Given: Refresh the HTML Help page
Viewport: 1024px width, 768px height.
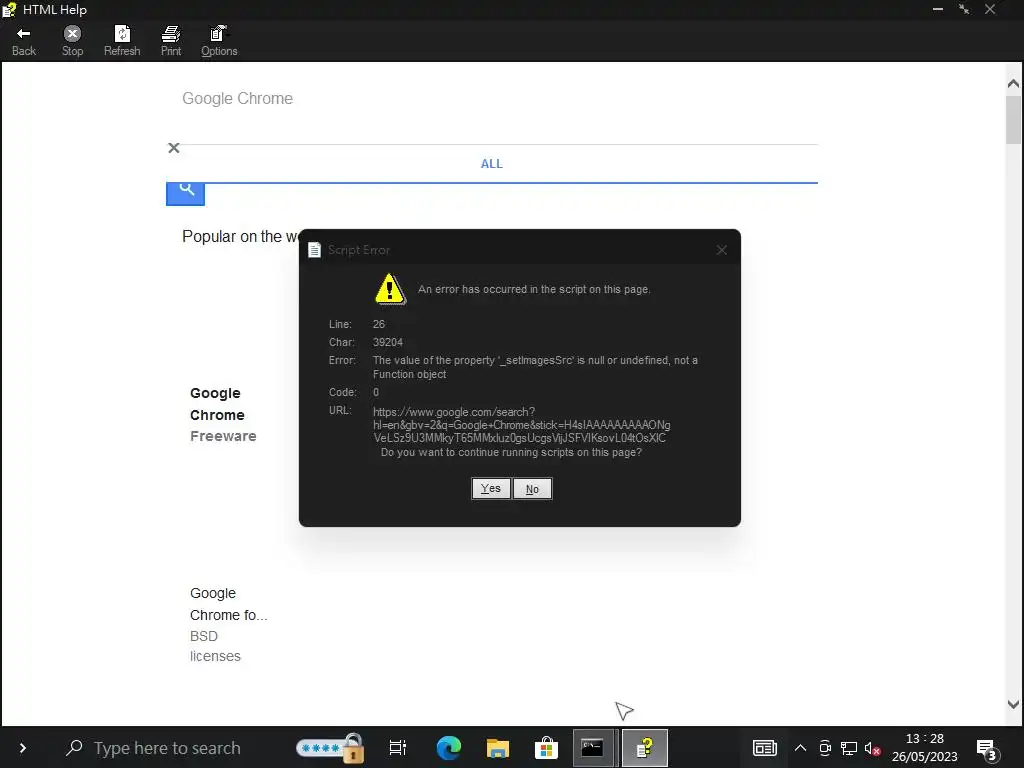Looking at the screenshot, I should coord(122,41).
